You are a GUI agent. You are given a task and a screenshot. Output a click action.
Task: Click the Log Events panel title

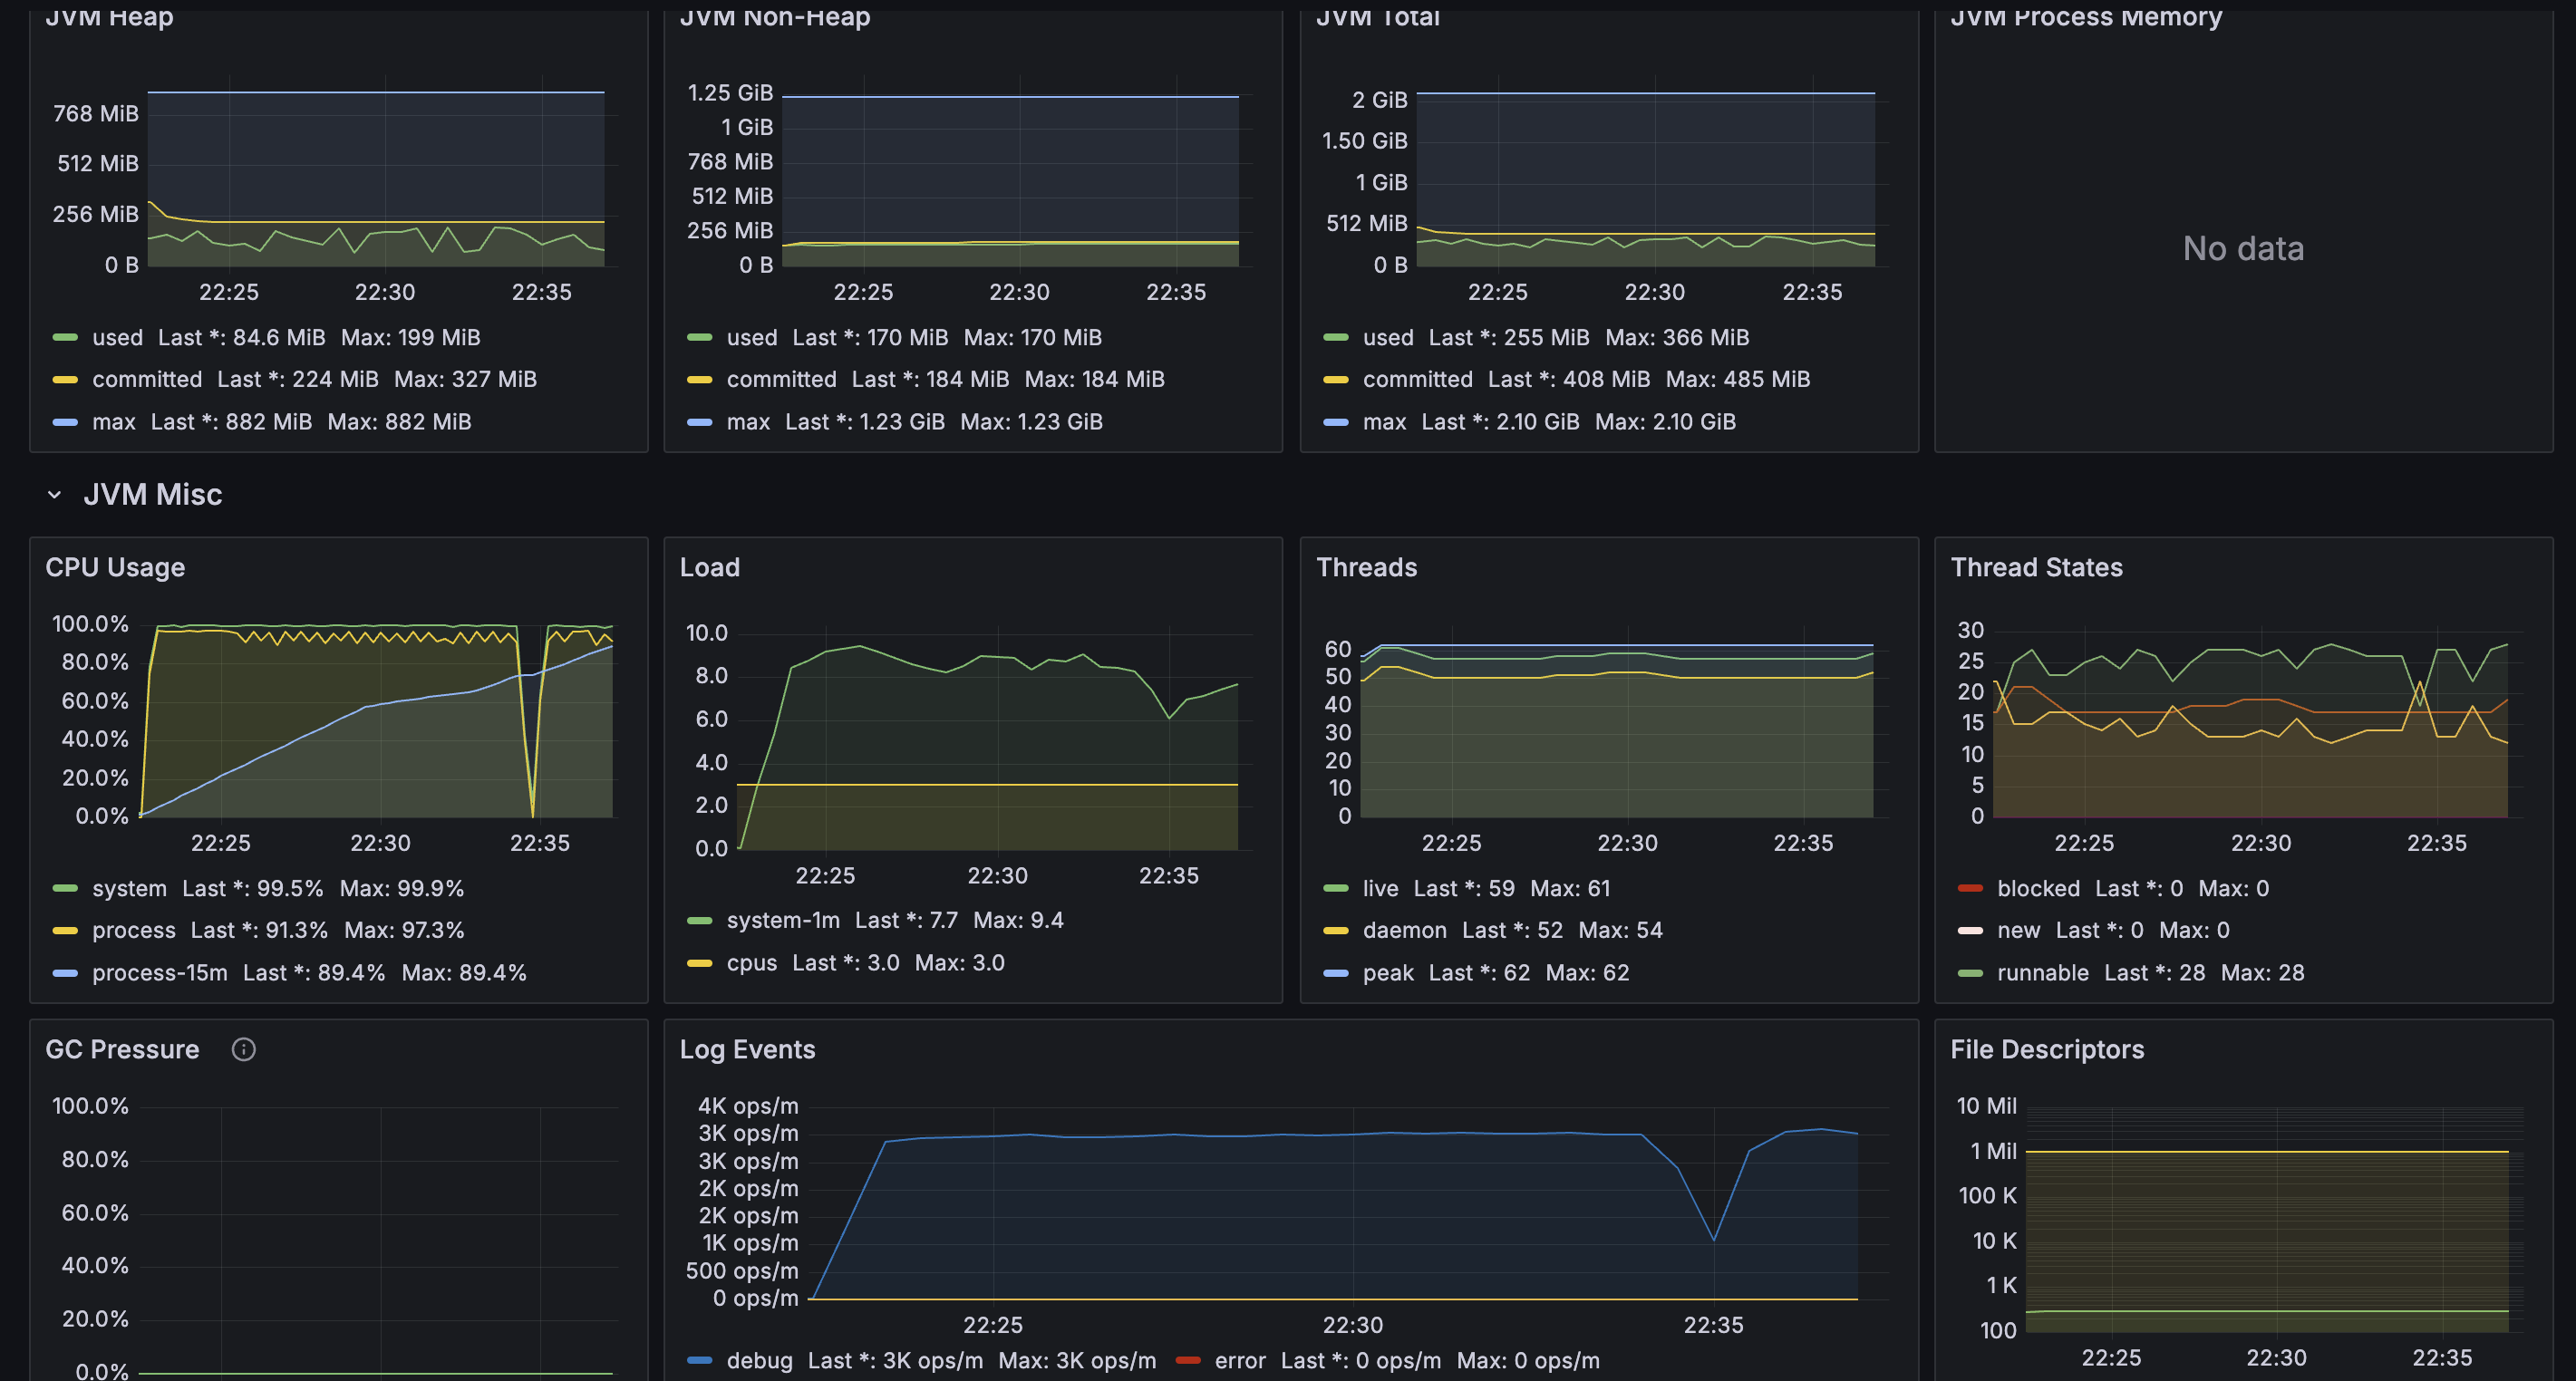(747, 1049)
